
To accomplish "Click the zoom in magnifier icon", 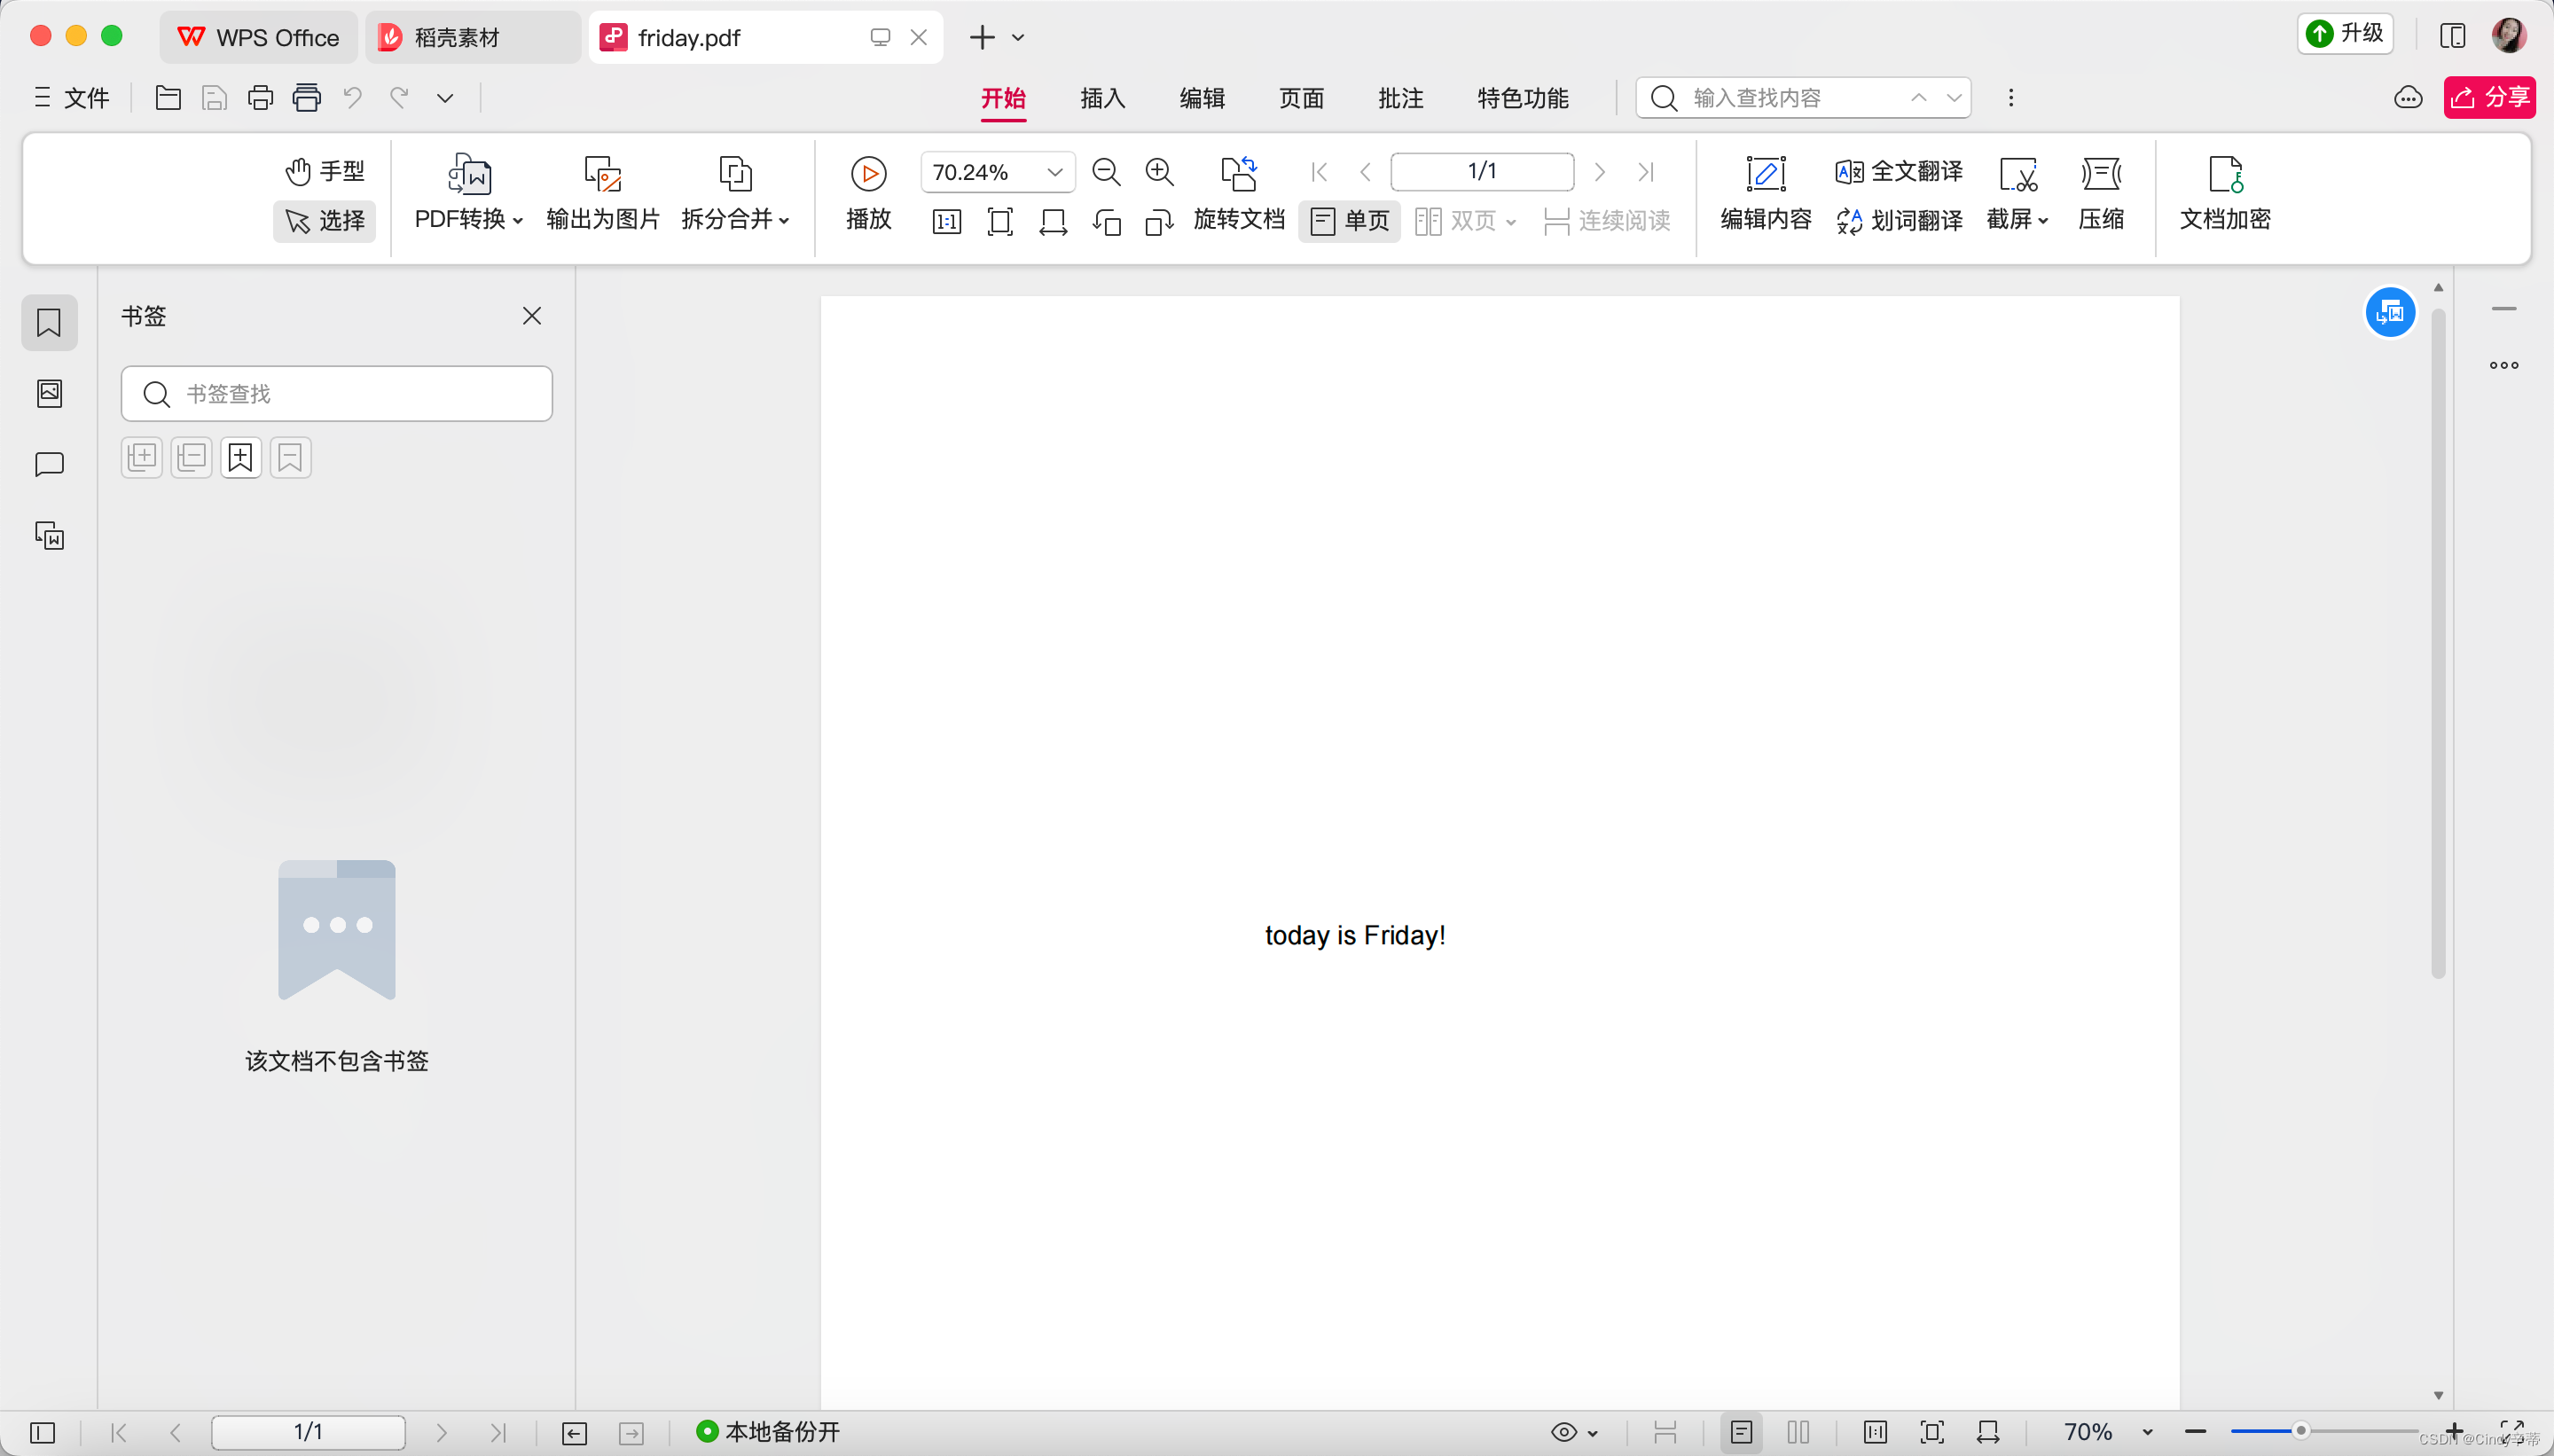I will (x=1159, y=172).
